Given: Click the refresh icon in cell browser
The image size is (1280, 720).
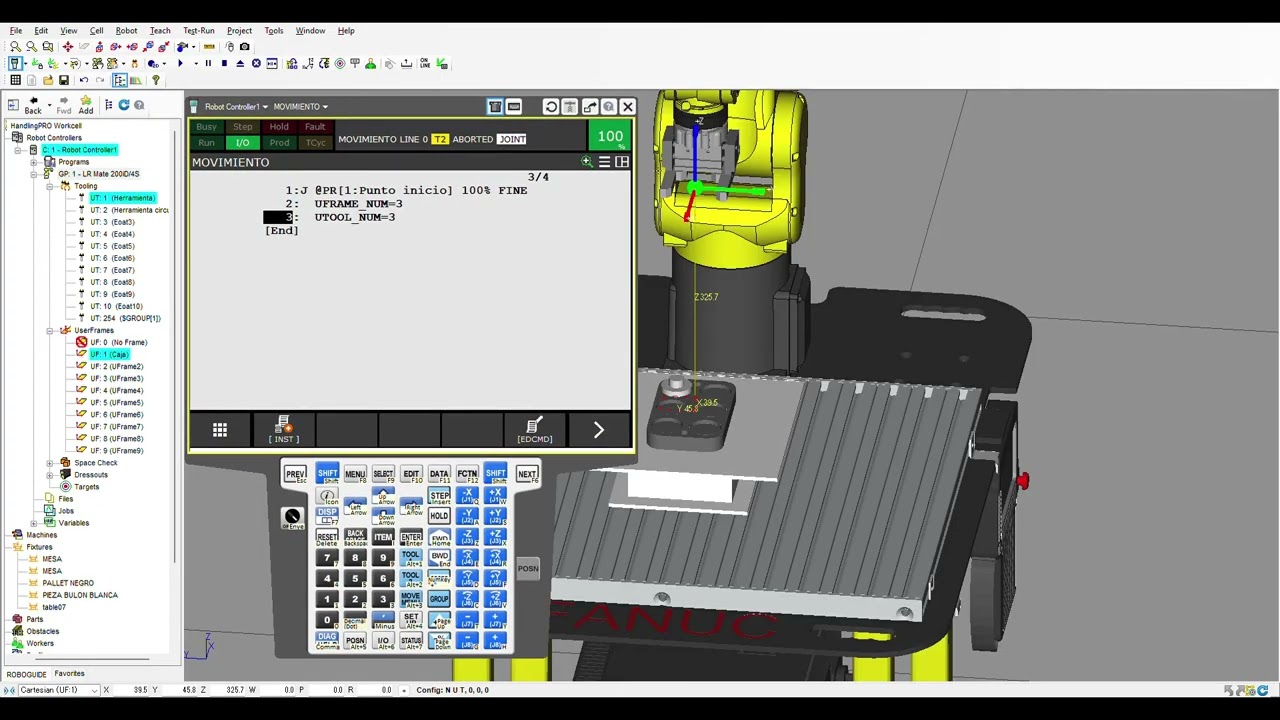Looking at the screenshot, I should click(x=124, y=105).
